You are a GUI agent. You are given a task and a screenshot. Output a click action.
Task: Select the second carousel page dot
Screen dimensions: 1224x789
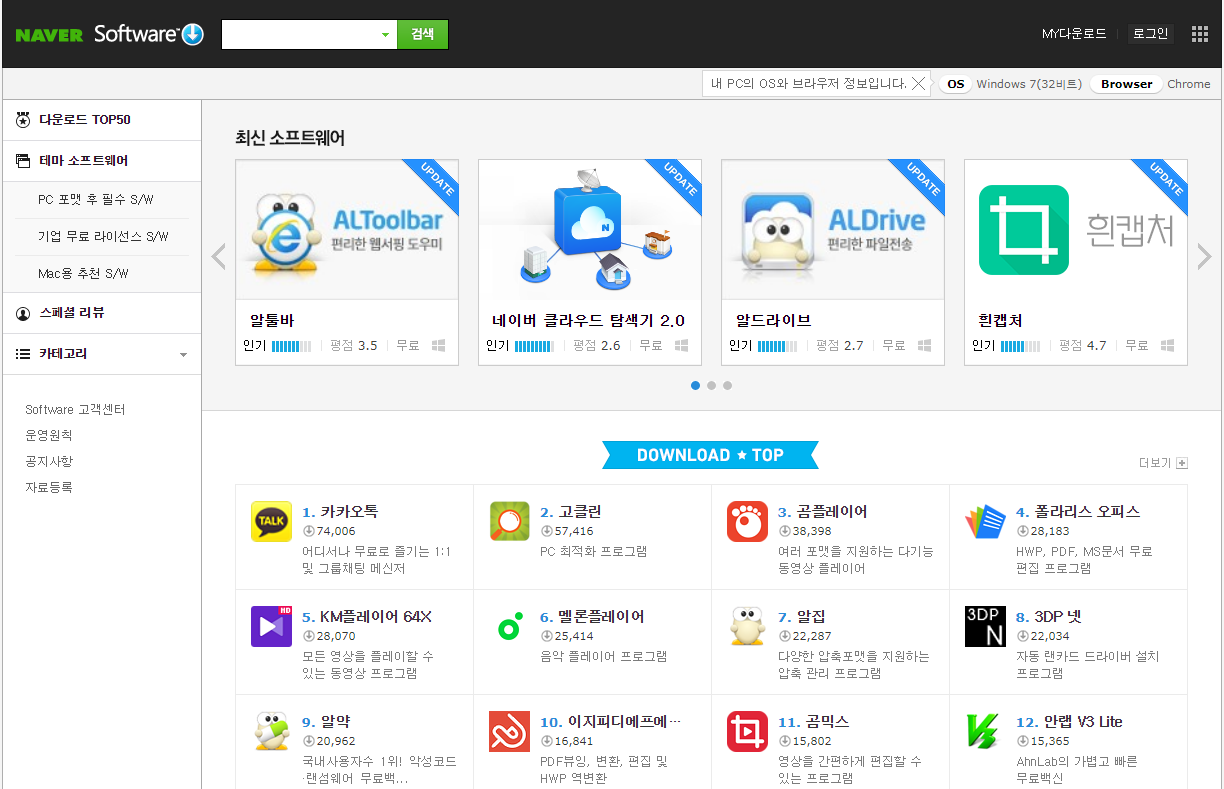click(711, 385)
